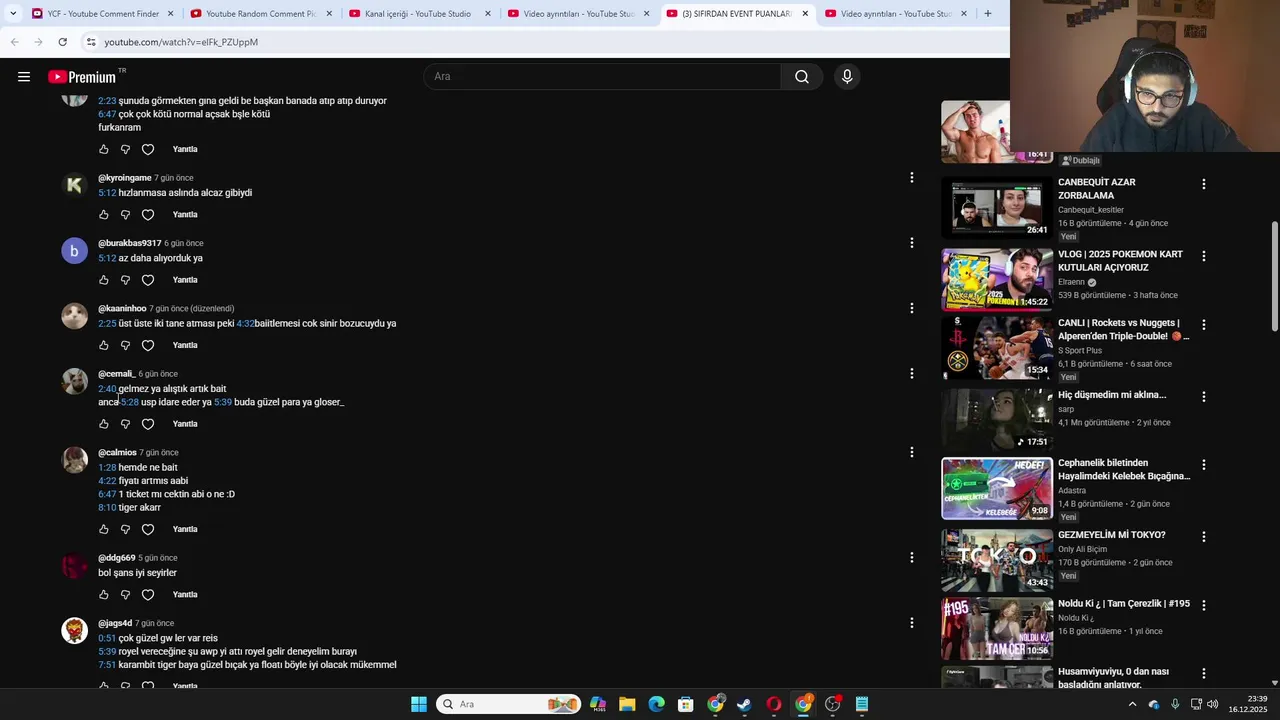Open the options menu for @ddg669 comment
This screenshot has height=720, width=1280.
[x=911, y=558]
